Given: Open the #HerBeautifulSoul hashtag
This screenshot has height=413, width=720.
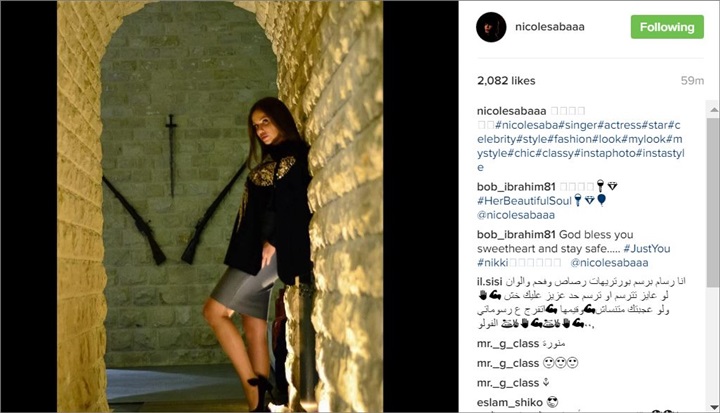Looking at the screenshot, I should coord(524,201).
